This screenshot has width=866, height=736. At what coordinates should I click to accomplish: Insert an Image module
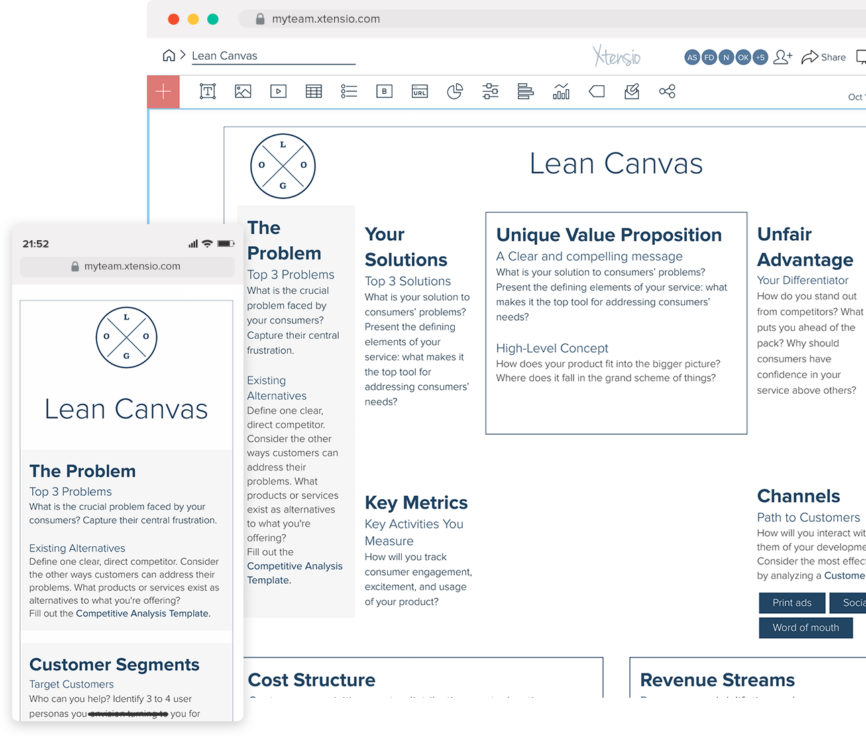244,91
